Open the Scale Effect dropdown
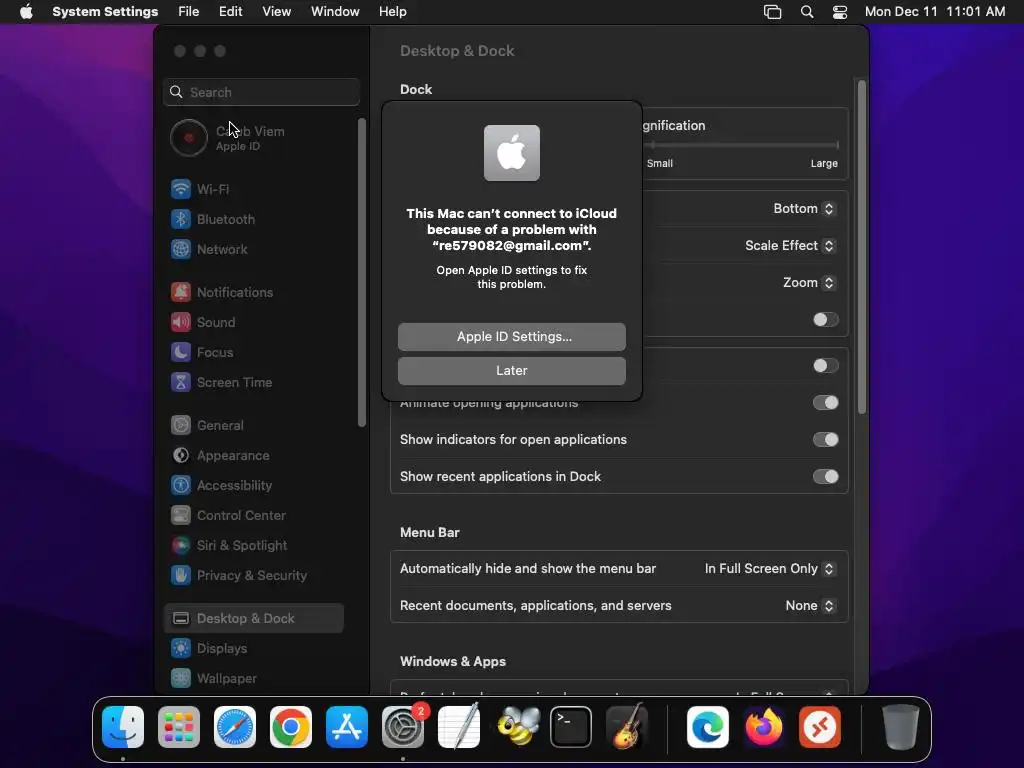This screenshot has width=1024, height=768. pyautogui.click(x=790, y=246)
